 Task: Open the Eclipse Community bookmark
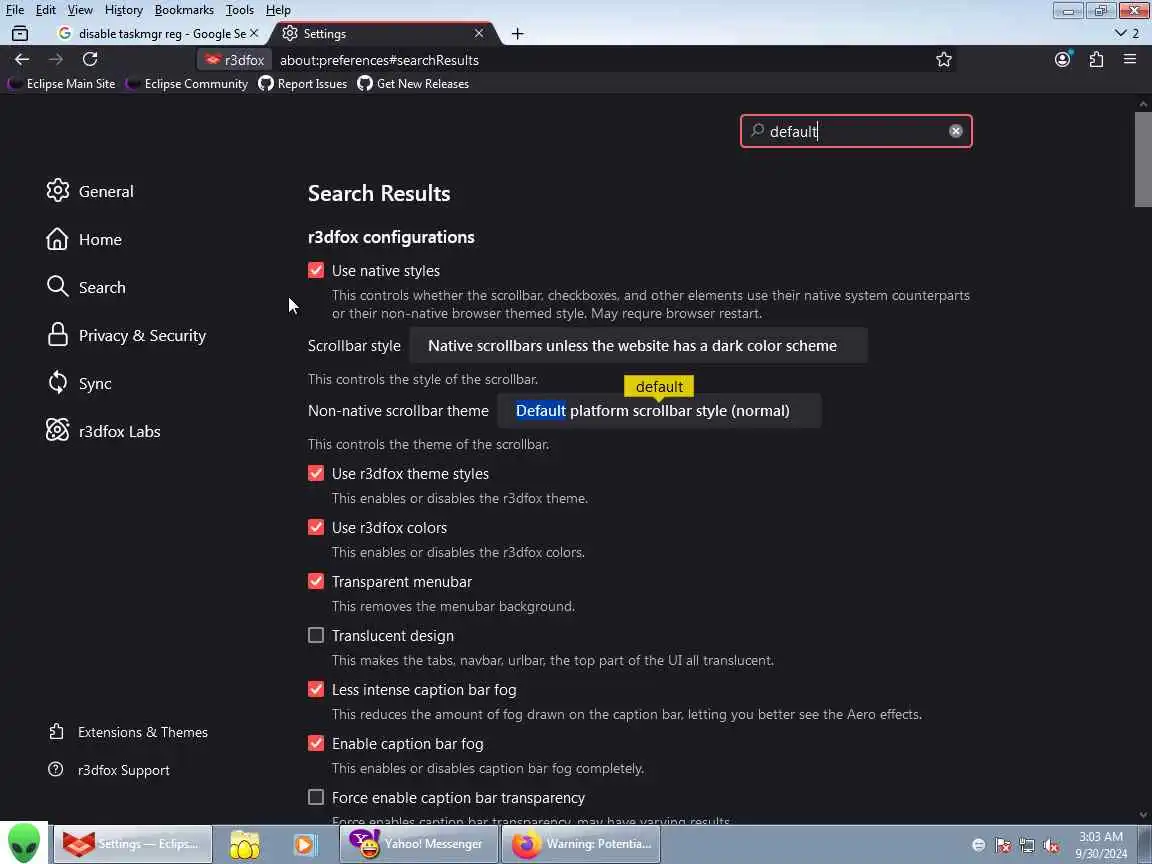[x=187, y=84]
